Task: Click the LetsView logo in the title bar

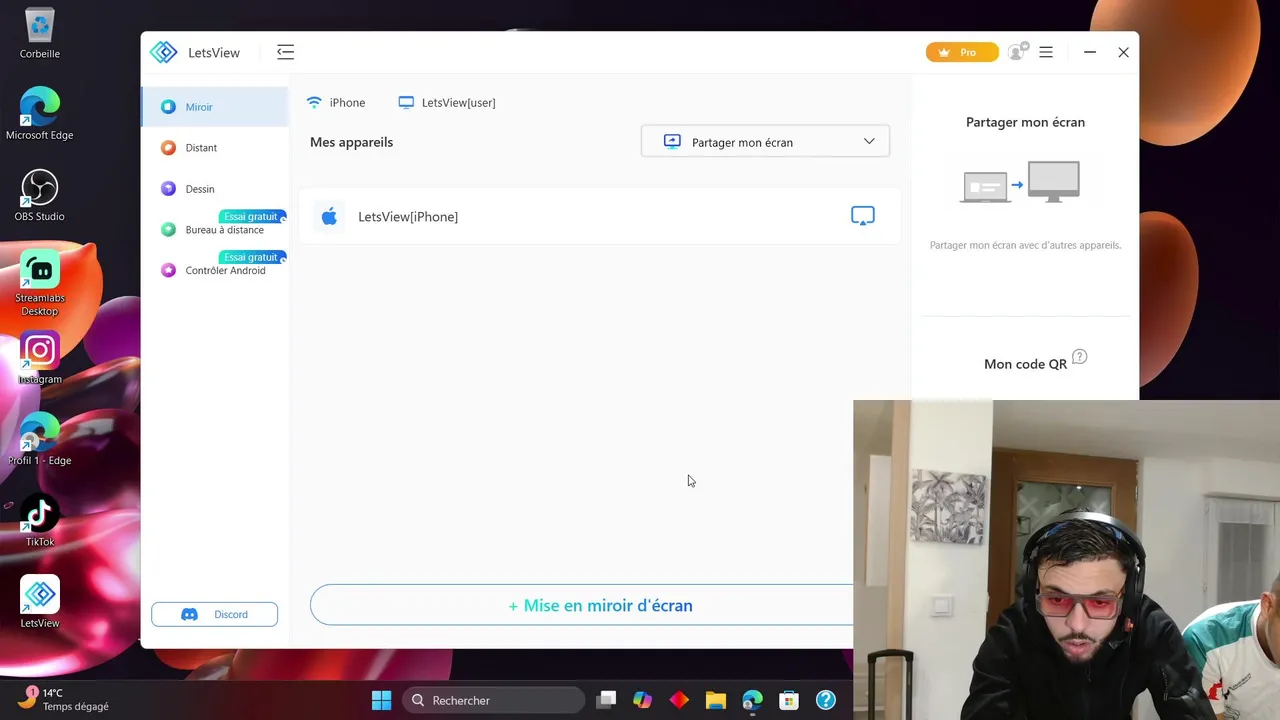Action: click(163, 52)
